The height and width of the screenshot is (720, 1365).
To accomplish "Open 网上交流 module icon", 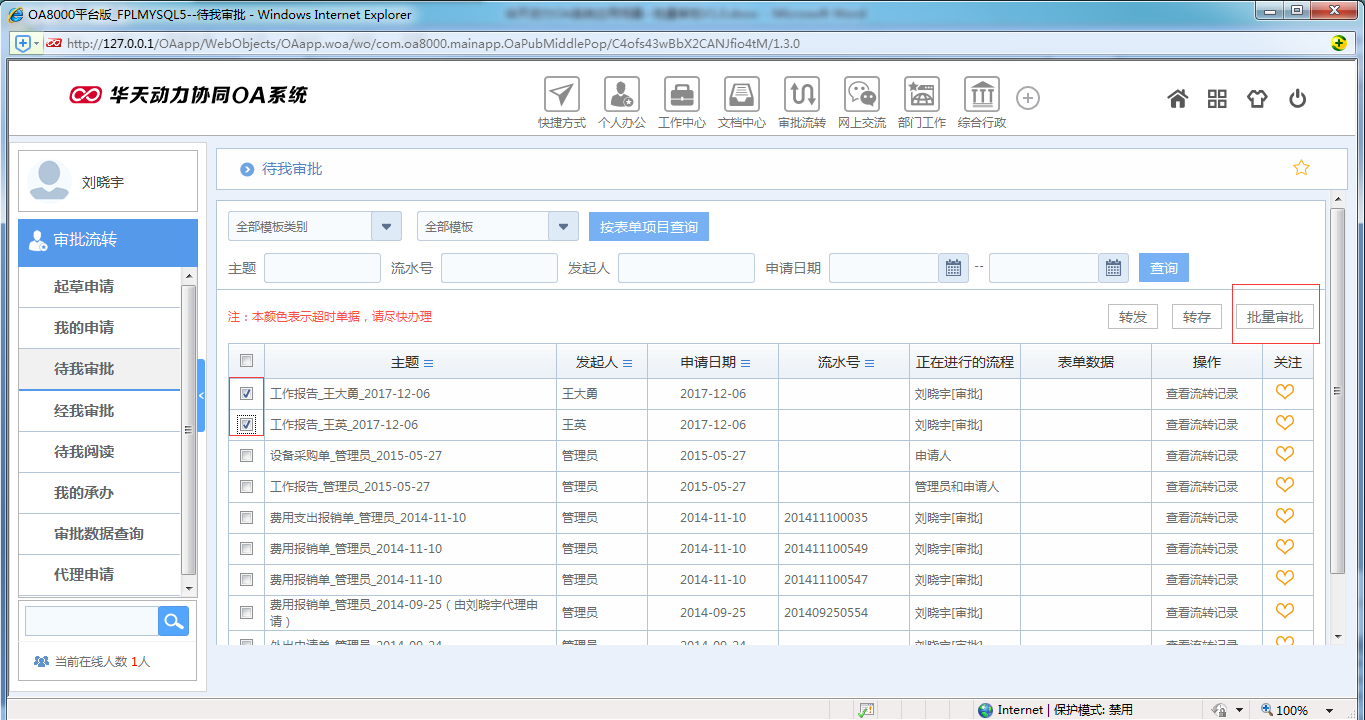I will tap(861, 98).
